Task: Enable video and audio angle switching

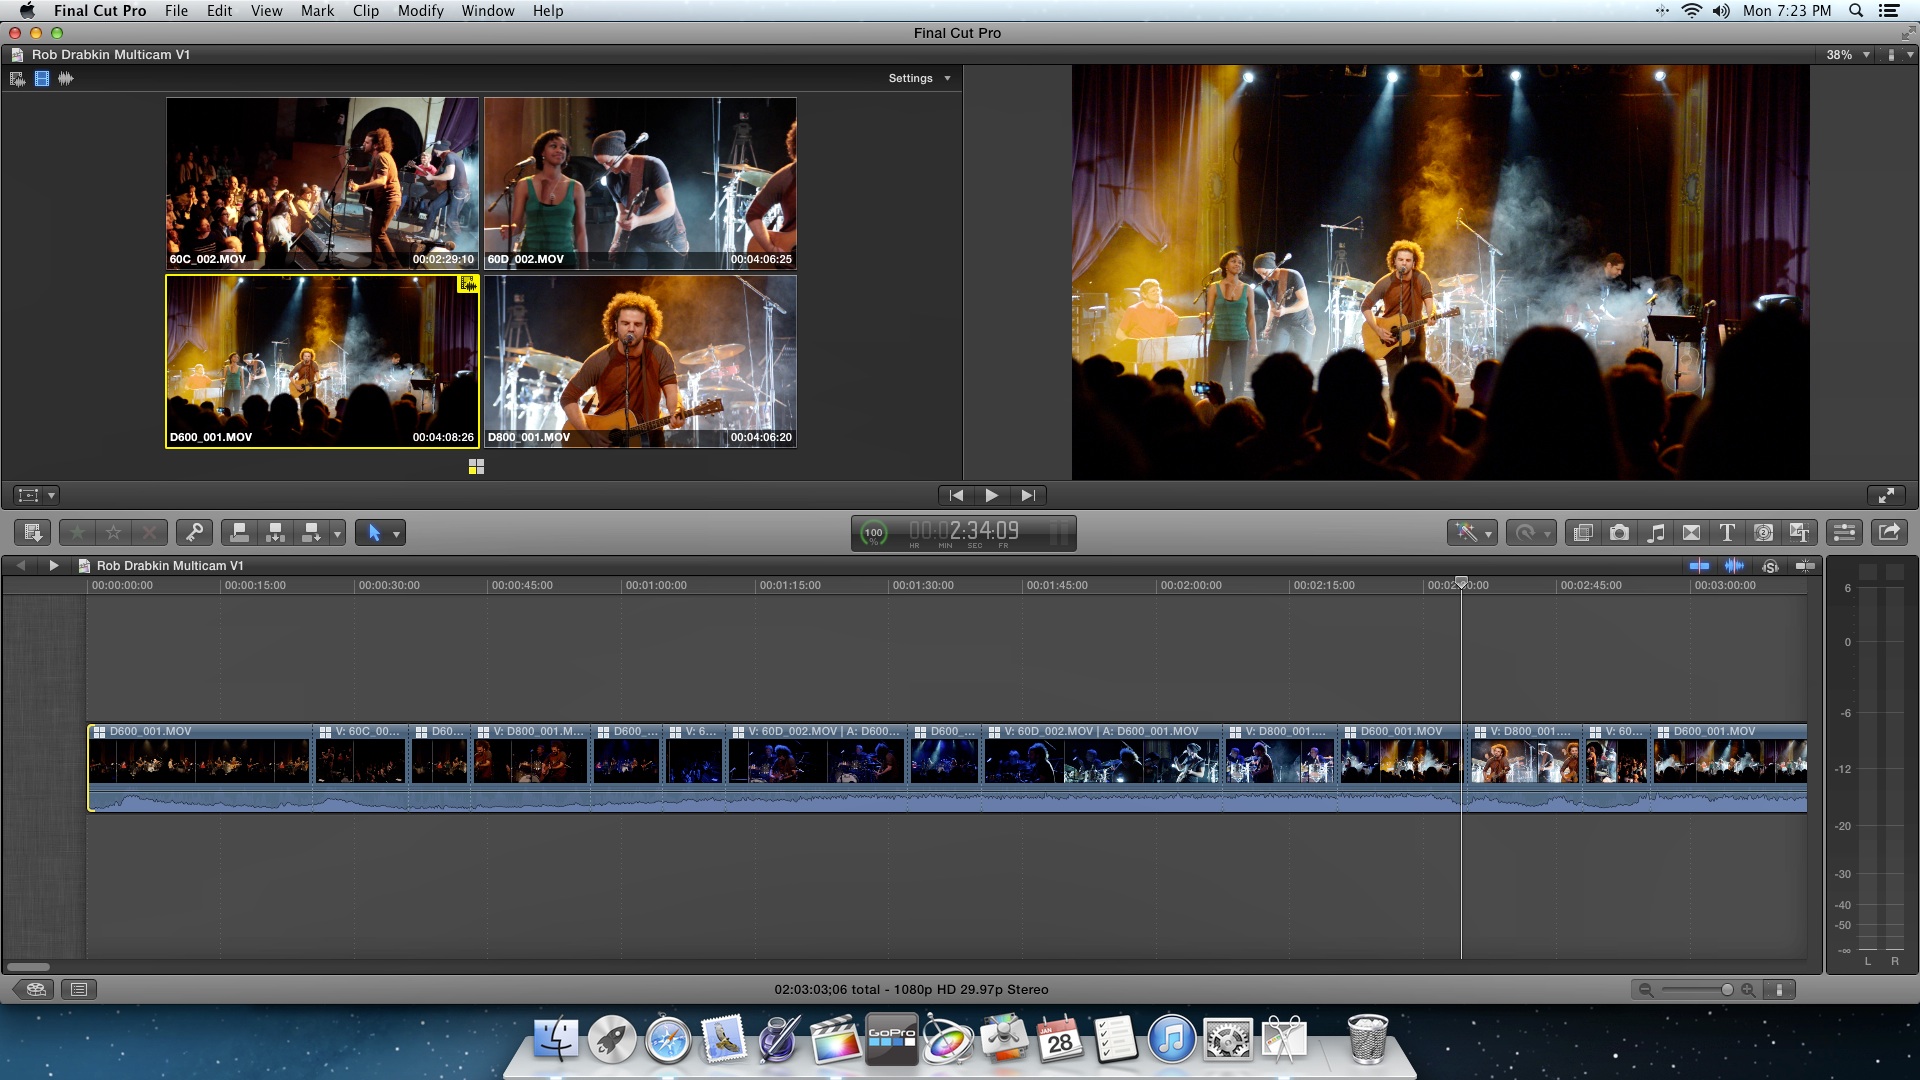Action: pyautogui.click(x=17, y=78)
